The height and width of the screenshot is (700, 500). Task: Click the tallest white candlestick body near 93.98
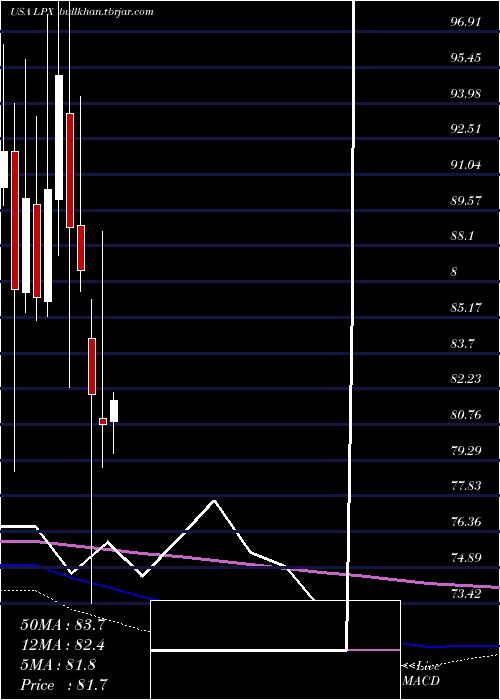click(x=59, y=138)
